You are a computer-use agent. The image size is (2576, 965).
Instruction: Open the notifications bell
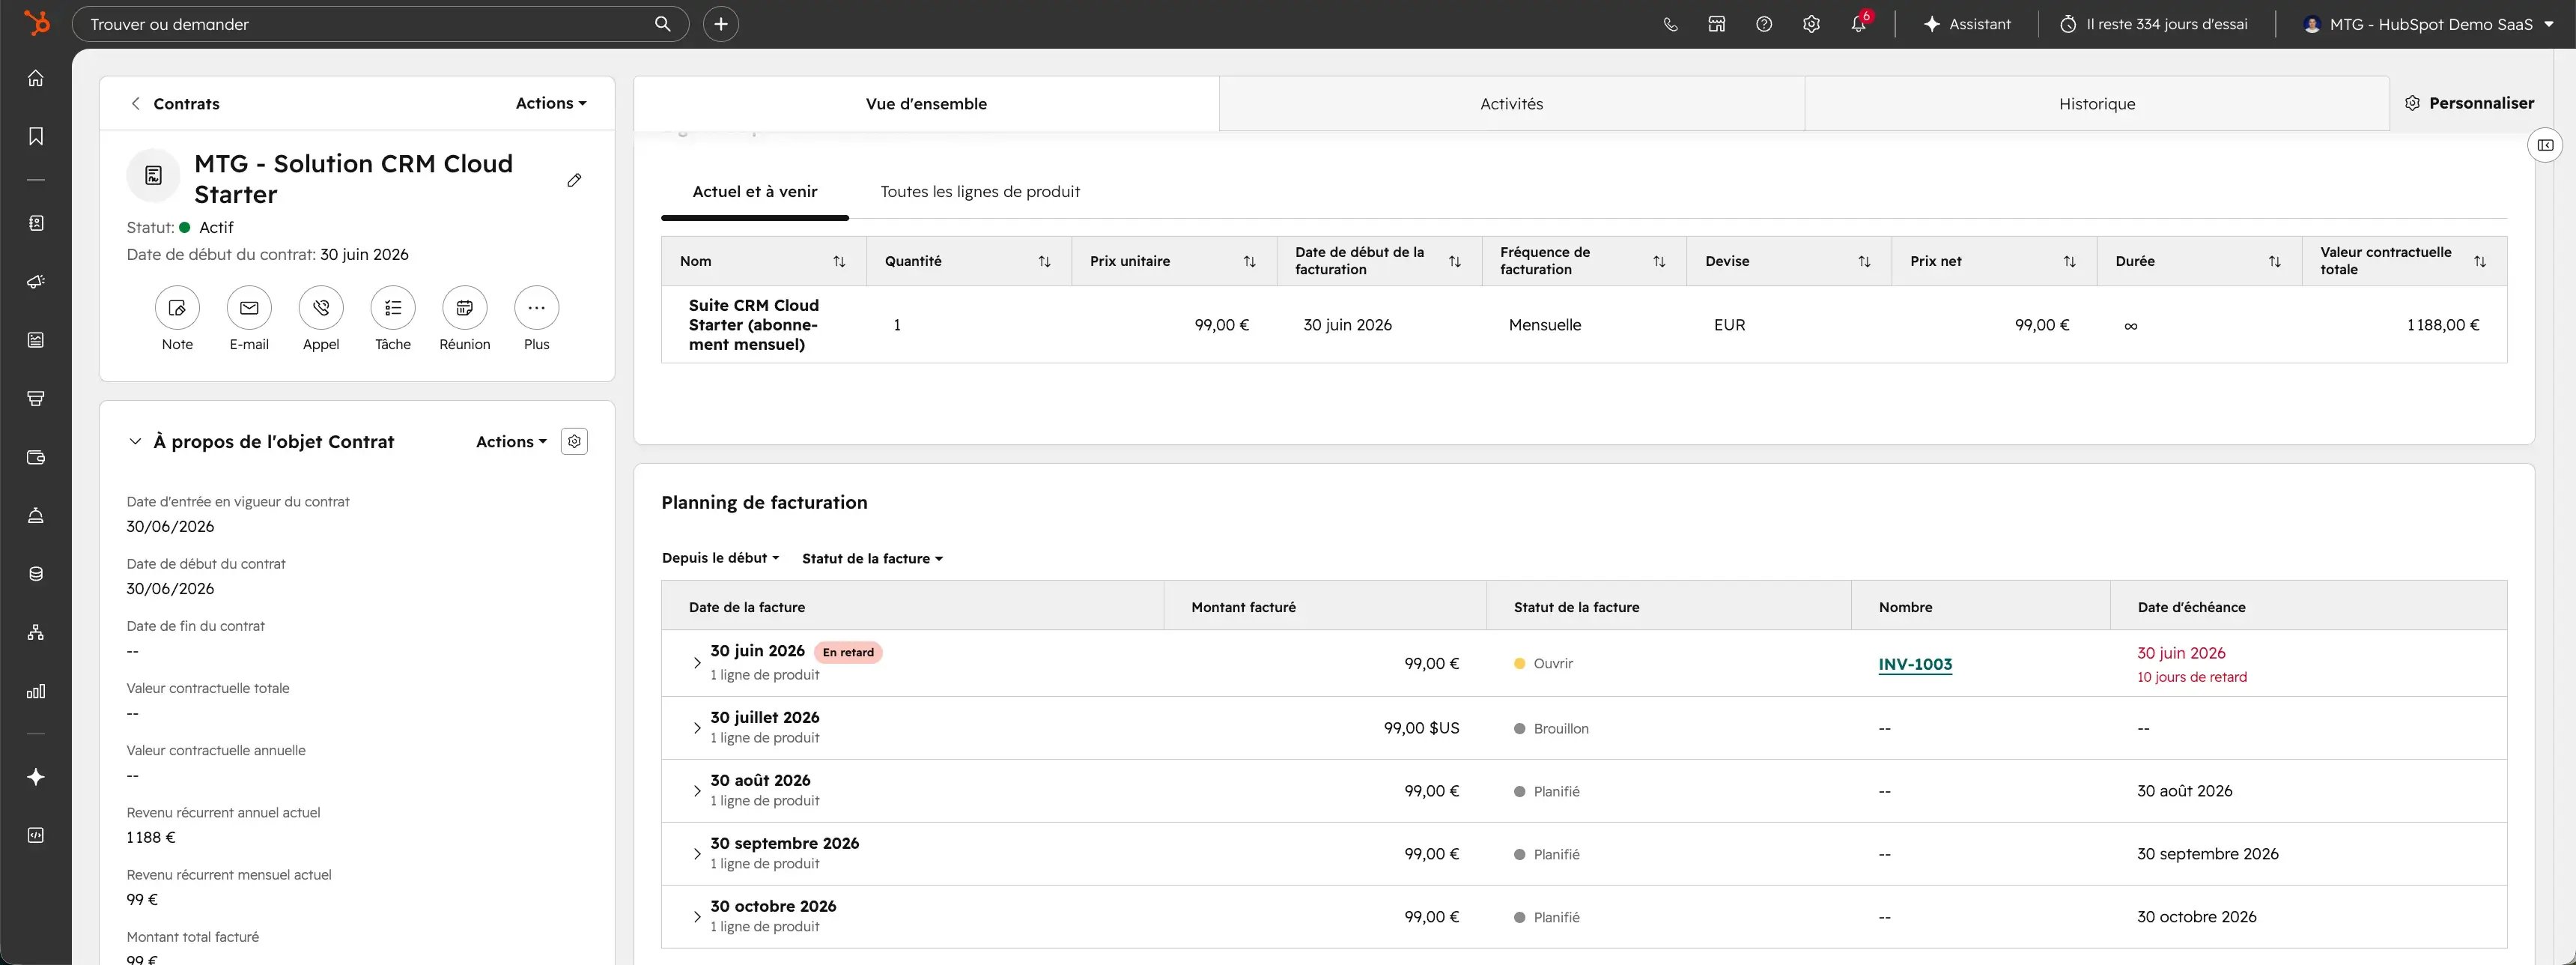click(x=1858, y=24)
